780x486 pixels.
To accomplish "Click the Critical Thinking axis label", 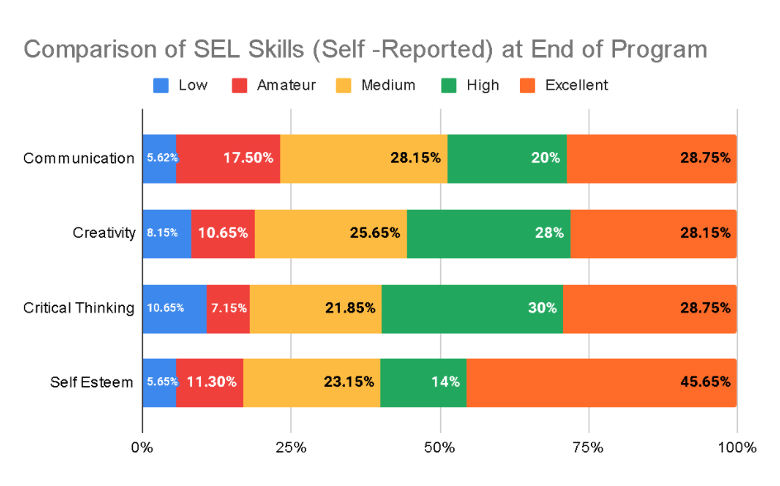I will (79, 307).
